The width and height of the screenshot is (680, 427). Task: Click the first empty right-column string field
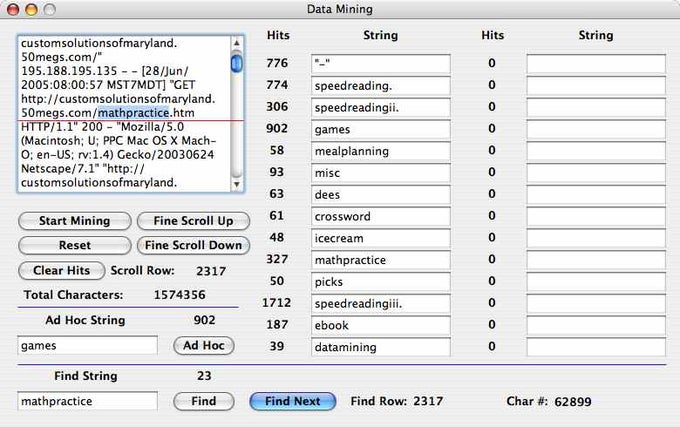tap(596, 64)
